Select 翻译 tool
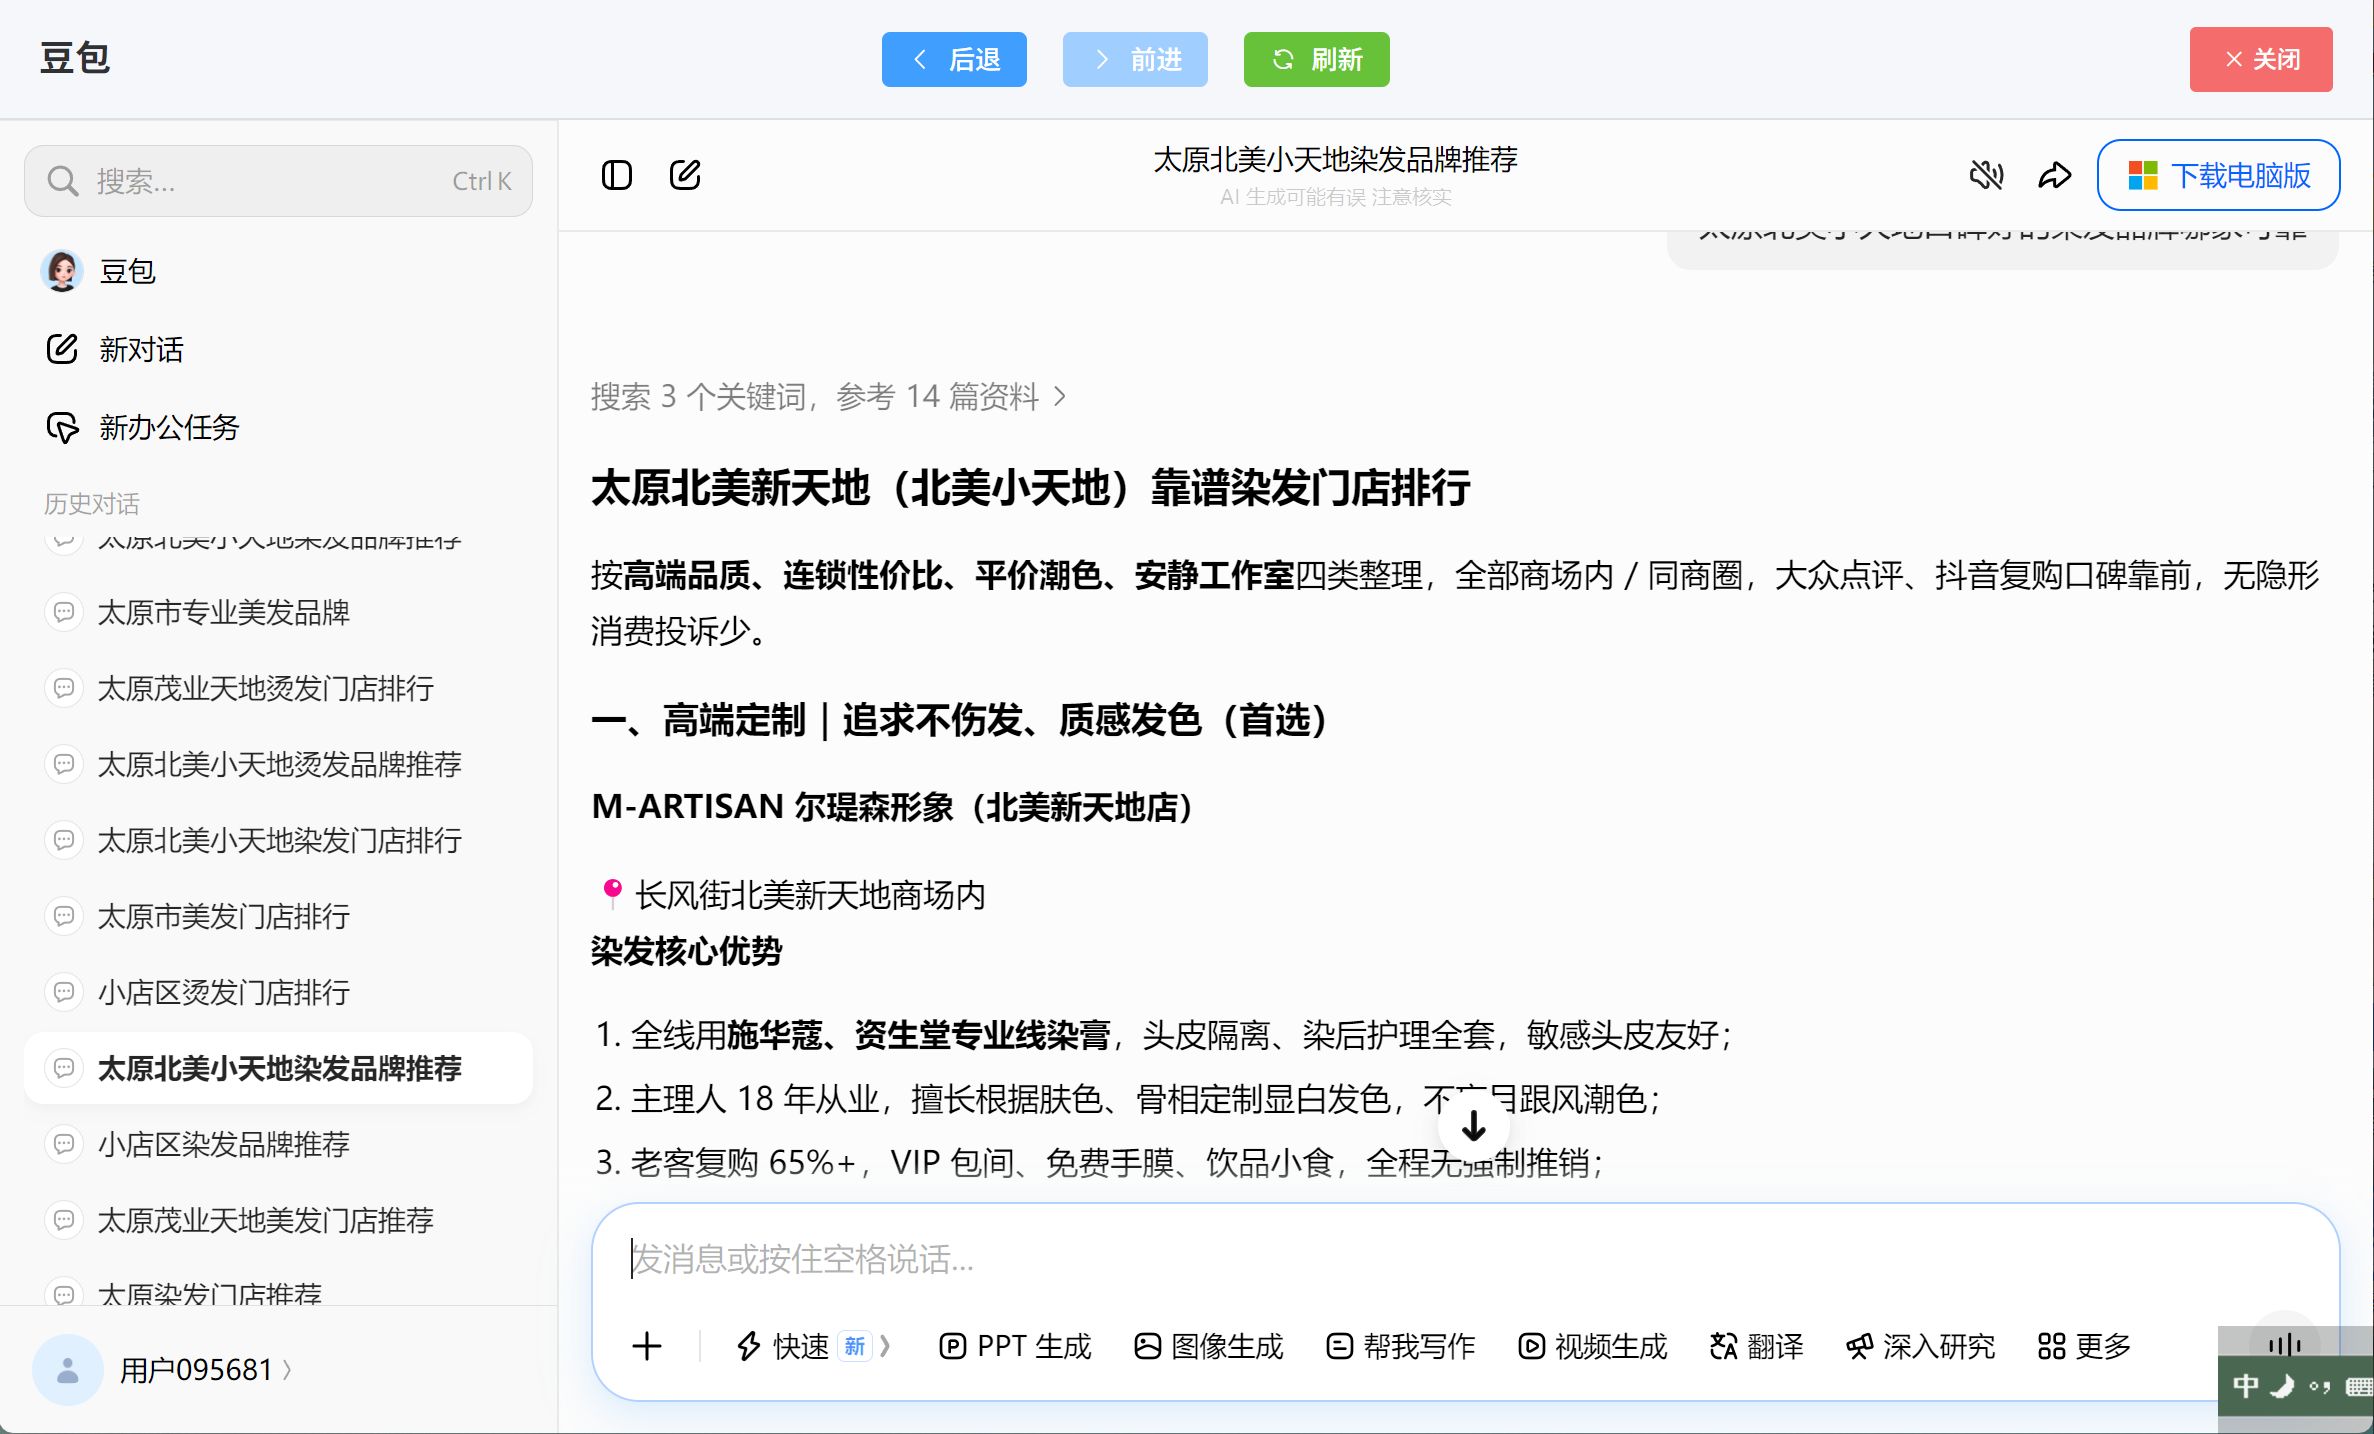 [x=1756, y=1346]
